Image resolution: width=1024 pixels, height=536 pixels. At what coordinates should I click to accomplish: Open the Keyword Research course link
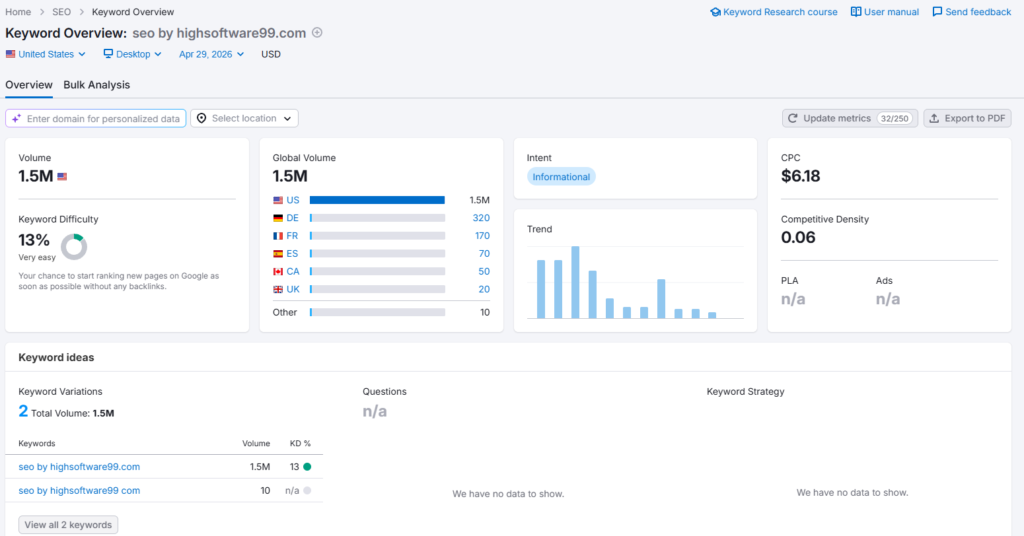[x=774, y=12]
